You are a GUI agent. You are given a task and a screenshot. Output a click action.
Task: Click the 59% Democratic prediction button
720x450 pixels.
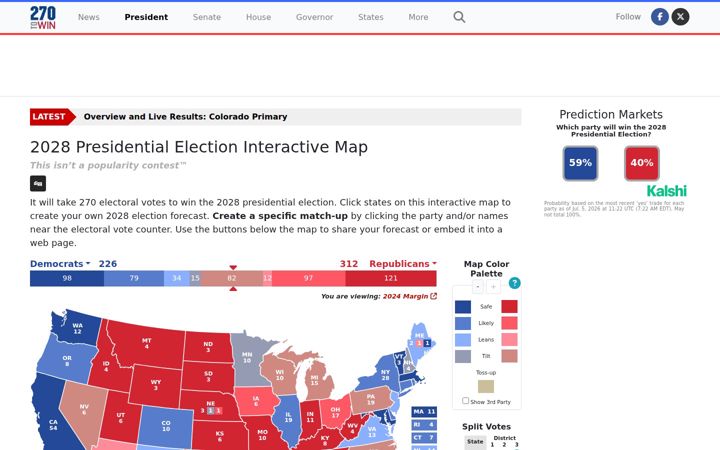pyautogui.click(x=580, y=163)
